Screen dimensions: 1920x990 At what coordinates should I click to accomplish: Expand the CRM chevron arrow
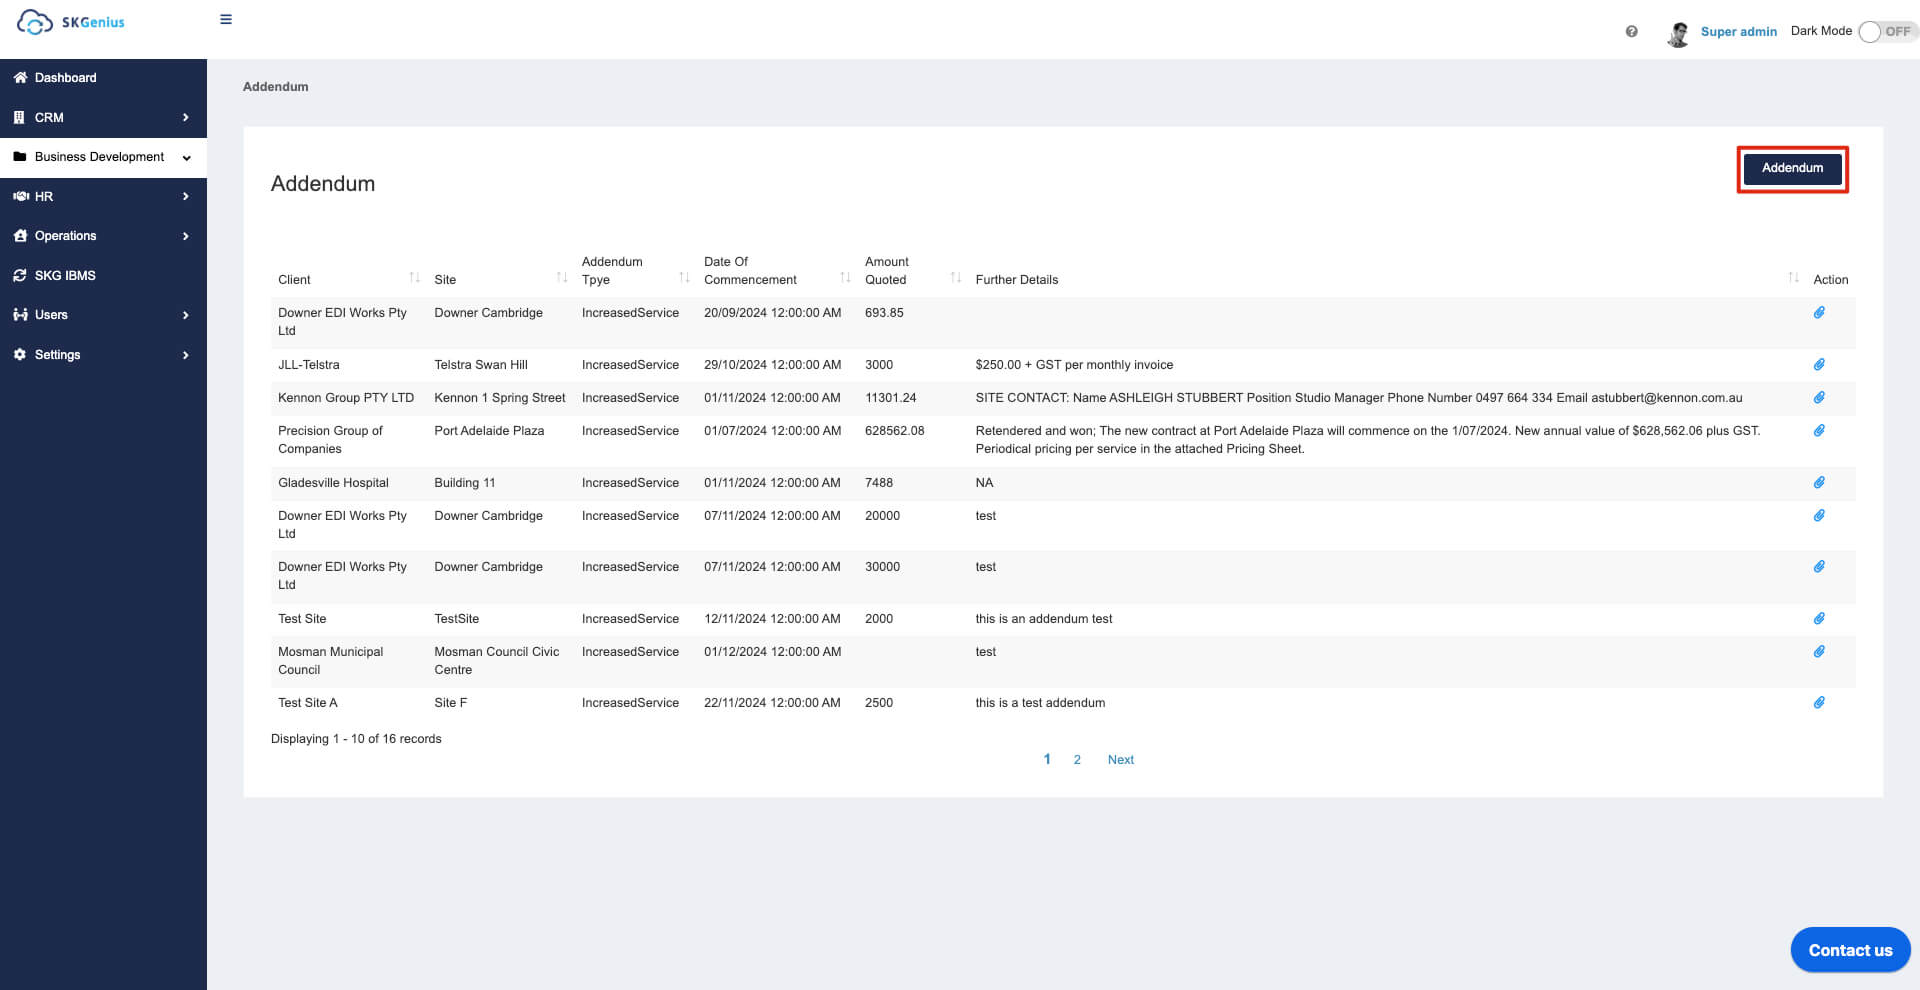pos(185,117)
